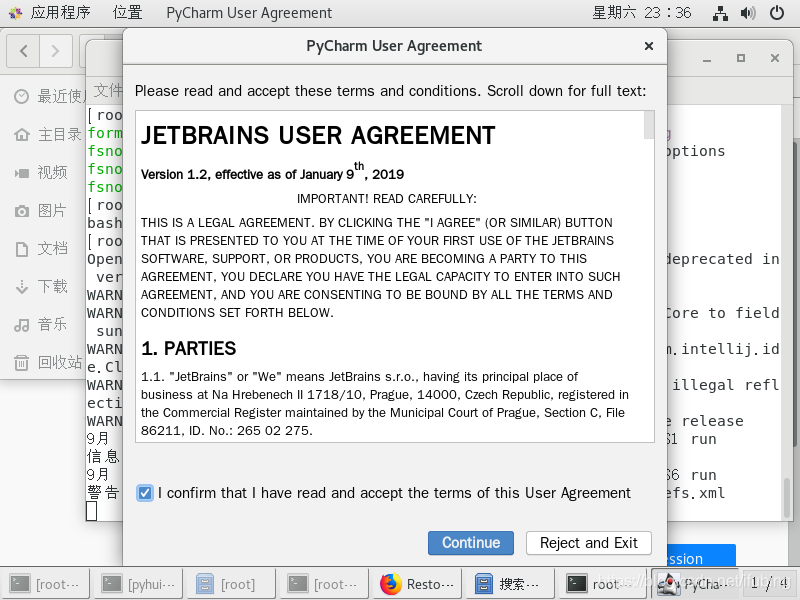Open 下载 folder in sidebar
The height and width of the screenshot is (600, 800).
52,286
